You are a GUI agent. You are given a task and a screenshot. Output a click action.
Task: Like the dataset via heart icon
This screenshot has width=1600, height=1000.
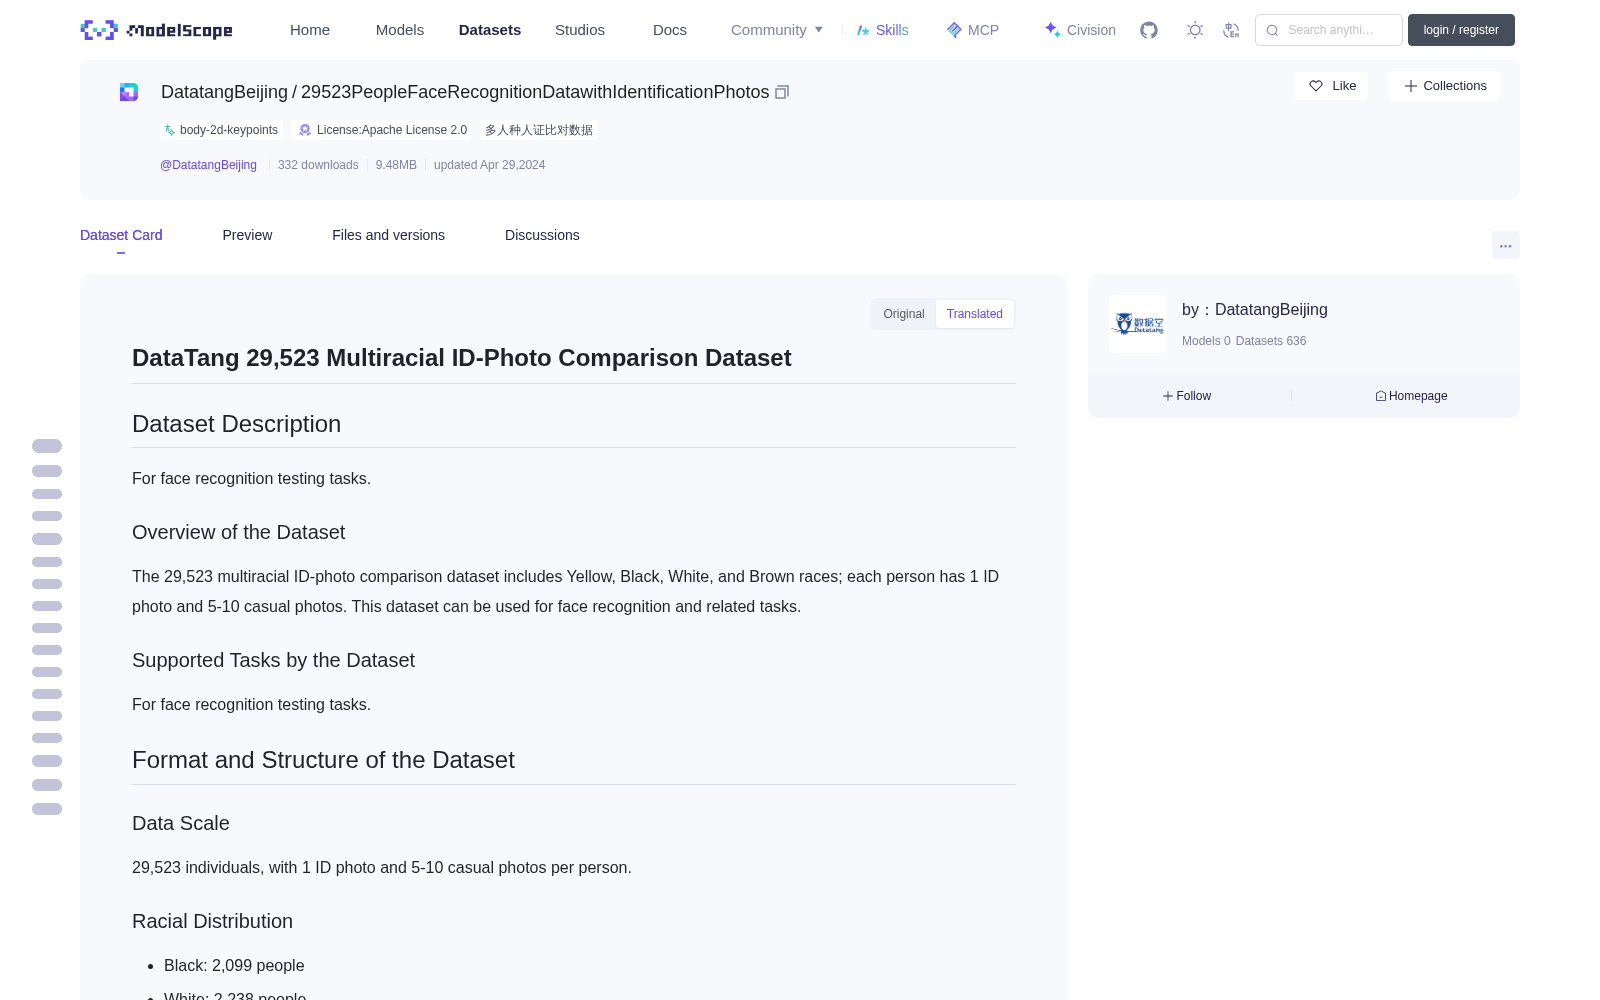click(1331, 86)
